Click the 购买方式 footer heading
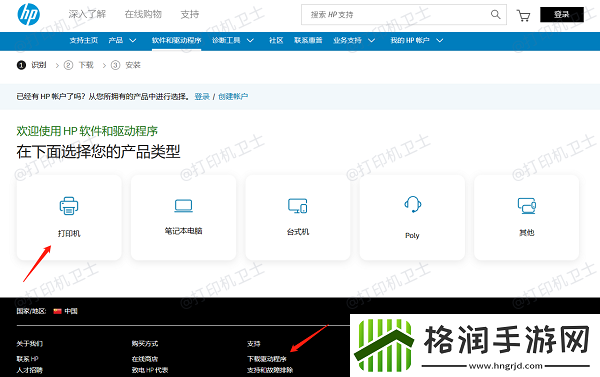This screenshot has width=600, height=377. point(145,344)
